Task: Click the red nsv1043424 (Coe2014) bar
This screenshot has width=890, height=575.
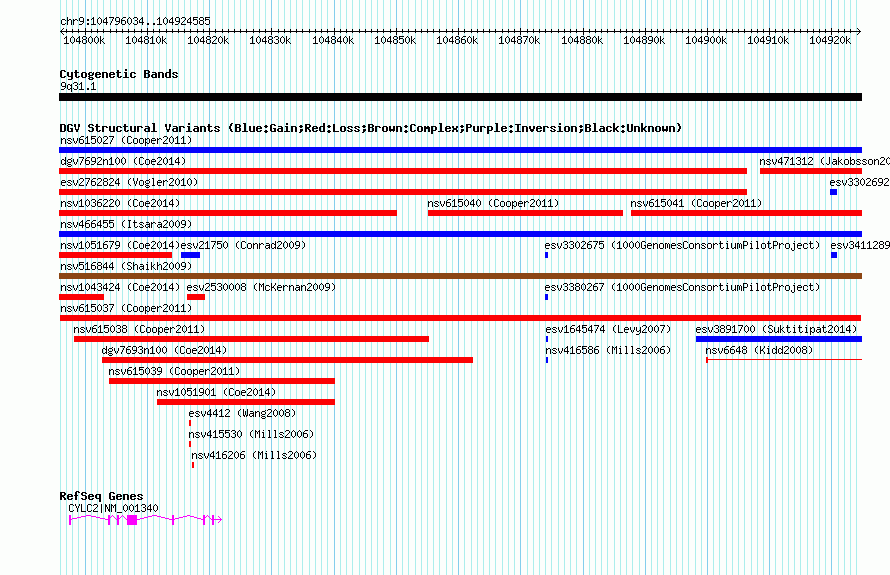Action: pos(82,297)
